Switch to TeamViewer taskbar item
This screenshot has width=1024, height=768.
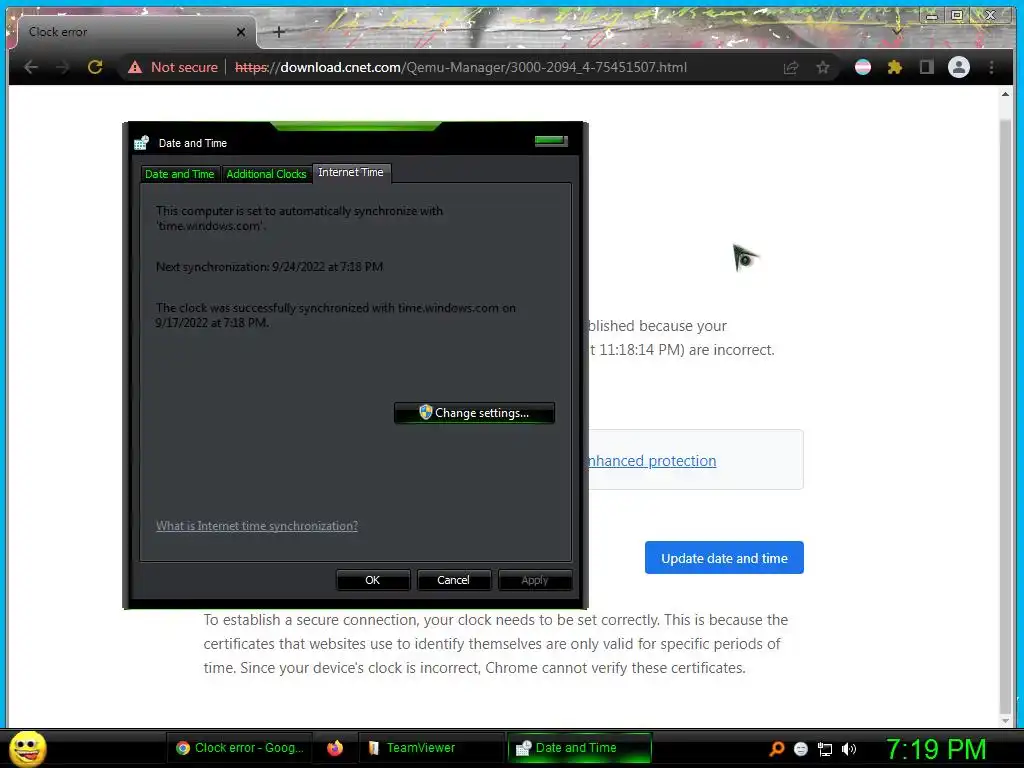coord(431,748)
